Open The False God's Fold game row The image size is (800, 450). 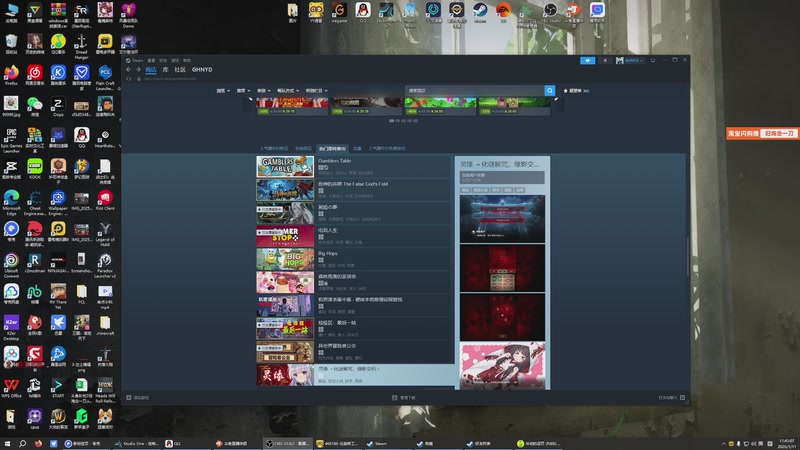(353, 190)
